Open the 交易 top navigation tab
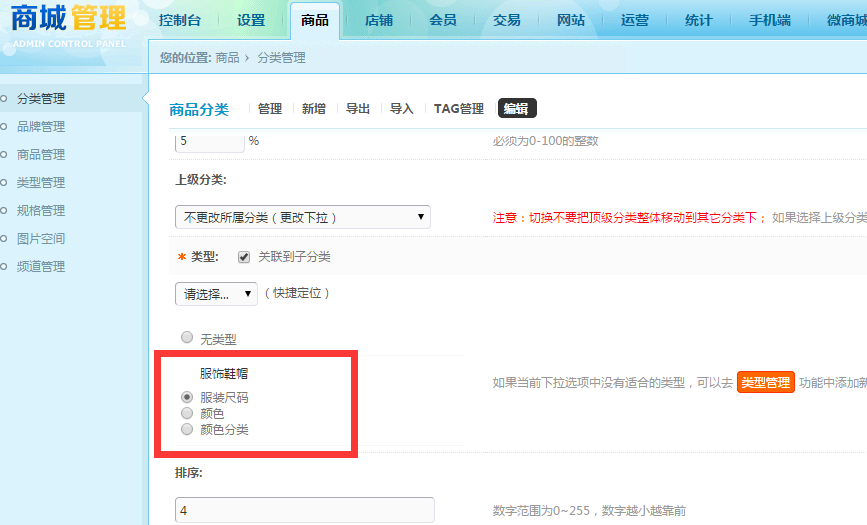 tap(506, 20)
